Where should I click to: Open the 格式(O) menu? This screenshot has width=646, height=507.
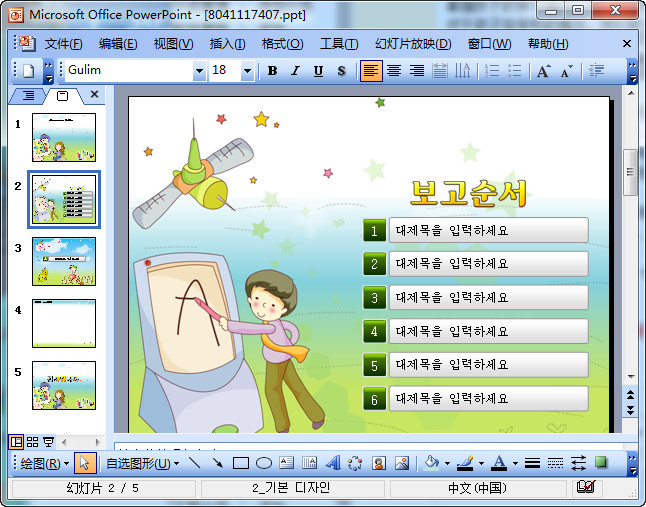coord(283,44)
